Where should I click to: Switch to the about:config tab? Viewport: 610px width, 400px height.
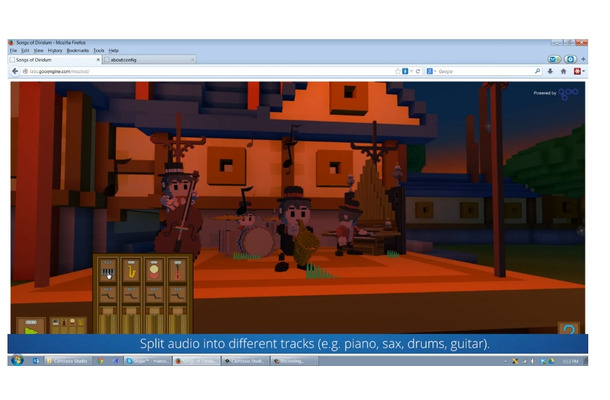pyautogui.click(x=149, y=60)
